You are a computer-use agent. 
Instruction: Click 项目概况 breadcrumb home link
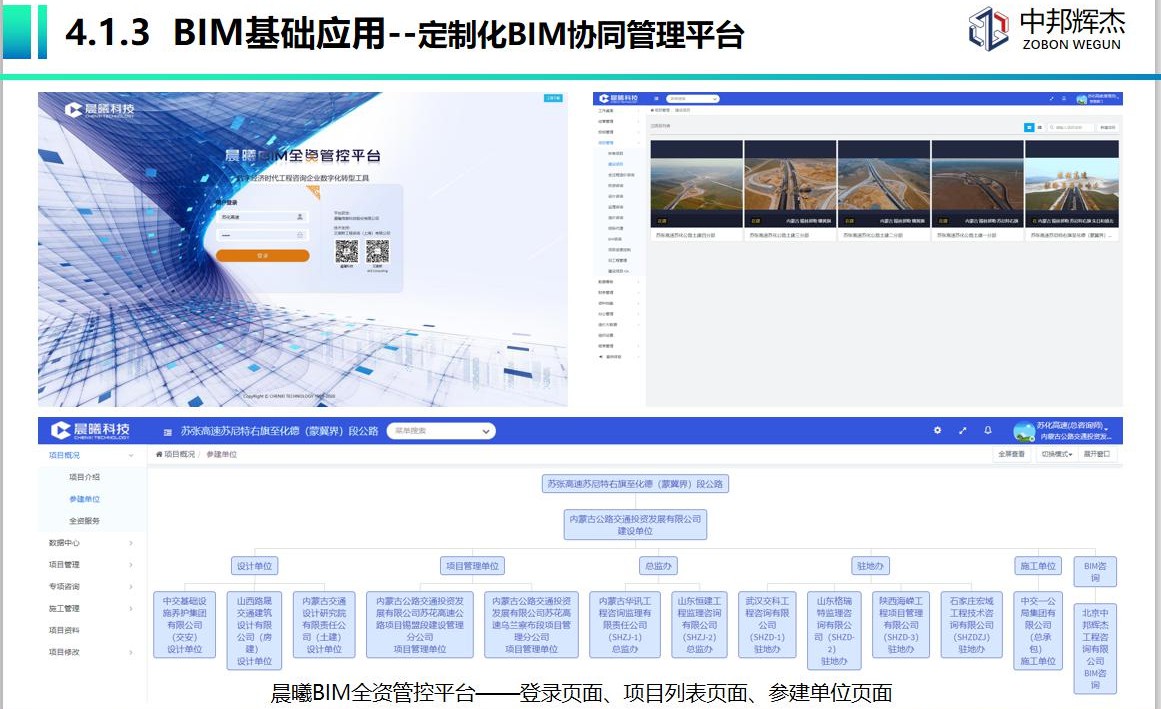(x=175, y=454)
